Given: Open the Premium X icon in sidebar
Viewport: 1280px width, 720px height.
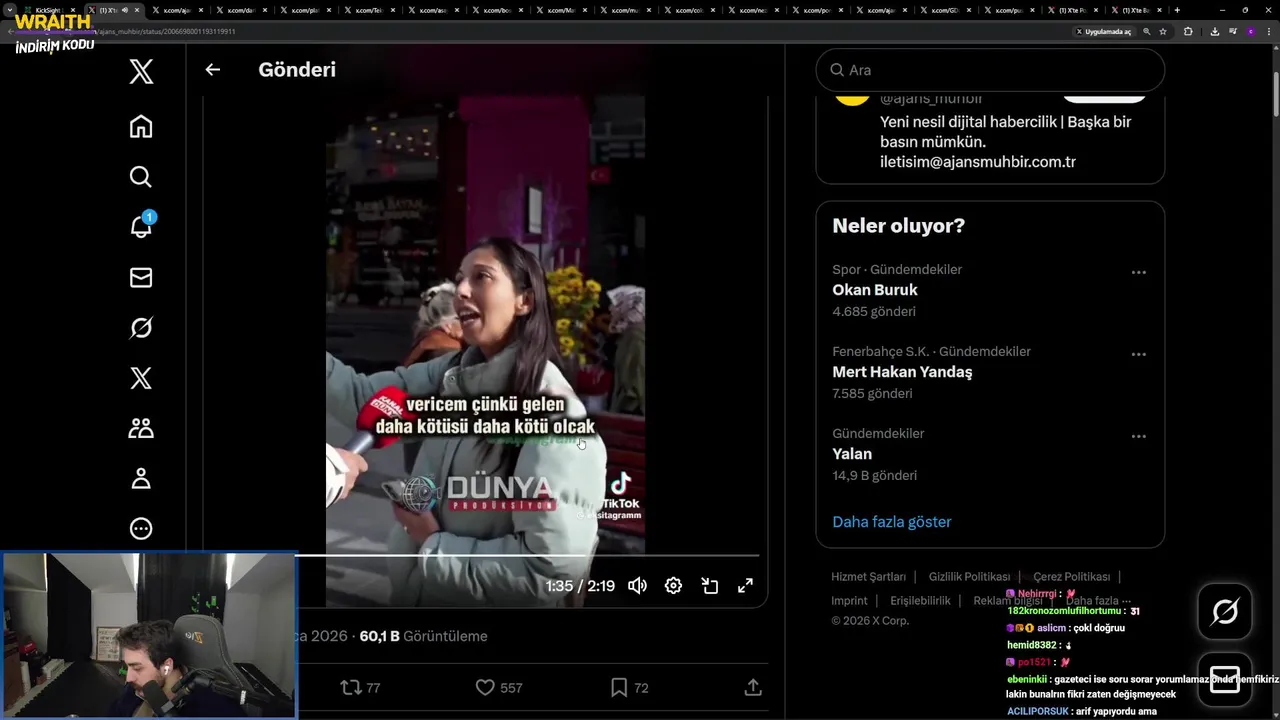Looking at the screenshot, I should (141, 378).
